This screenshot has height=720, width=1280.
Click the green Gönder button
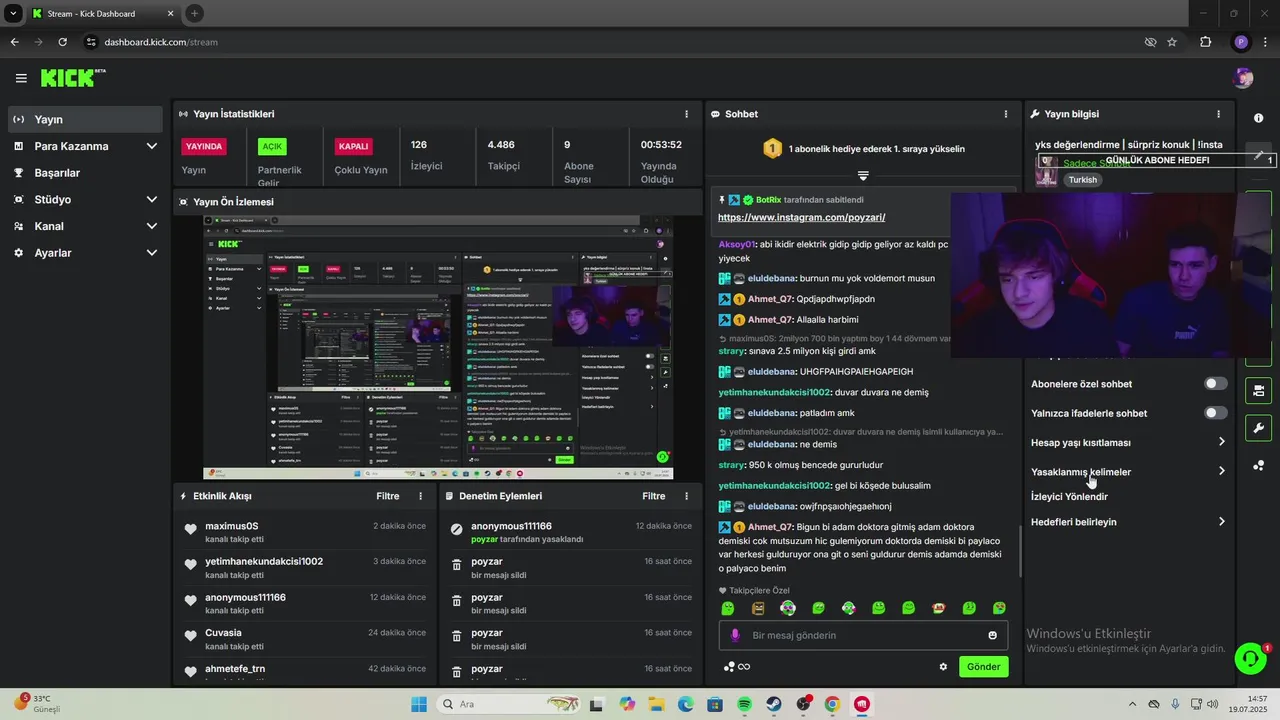pos(983,667)
